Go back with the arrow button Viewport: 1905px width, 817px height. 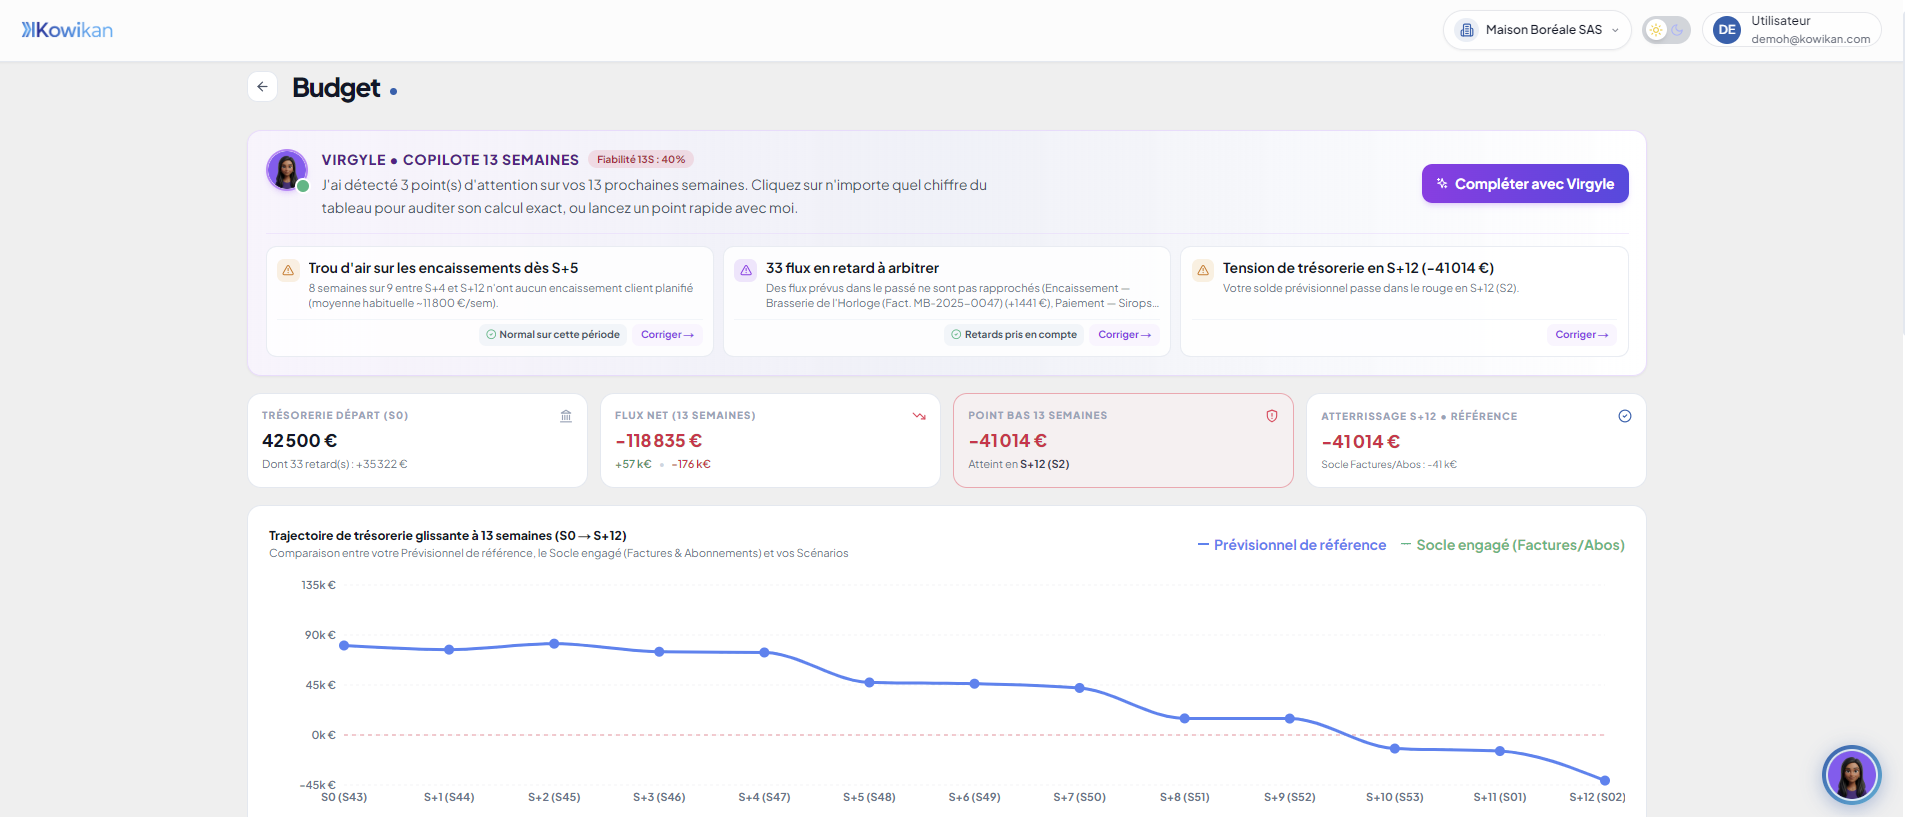(262, 87)
